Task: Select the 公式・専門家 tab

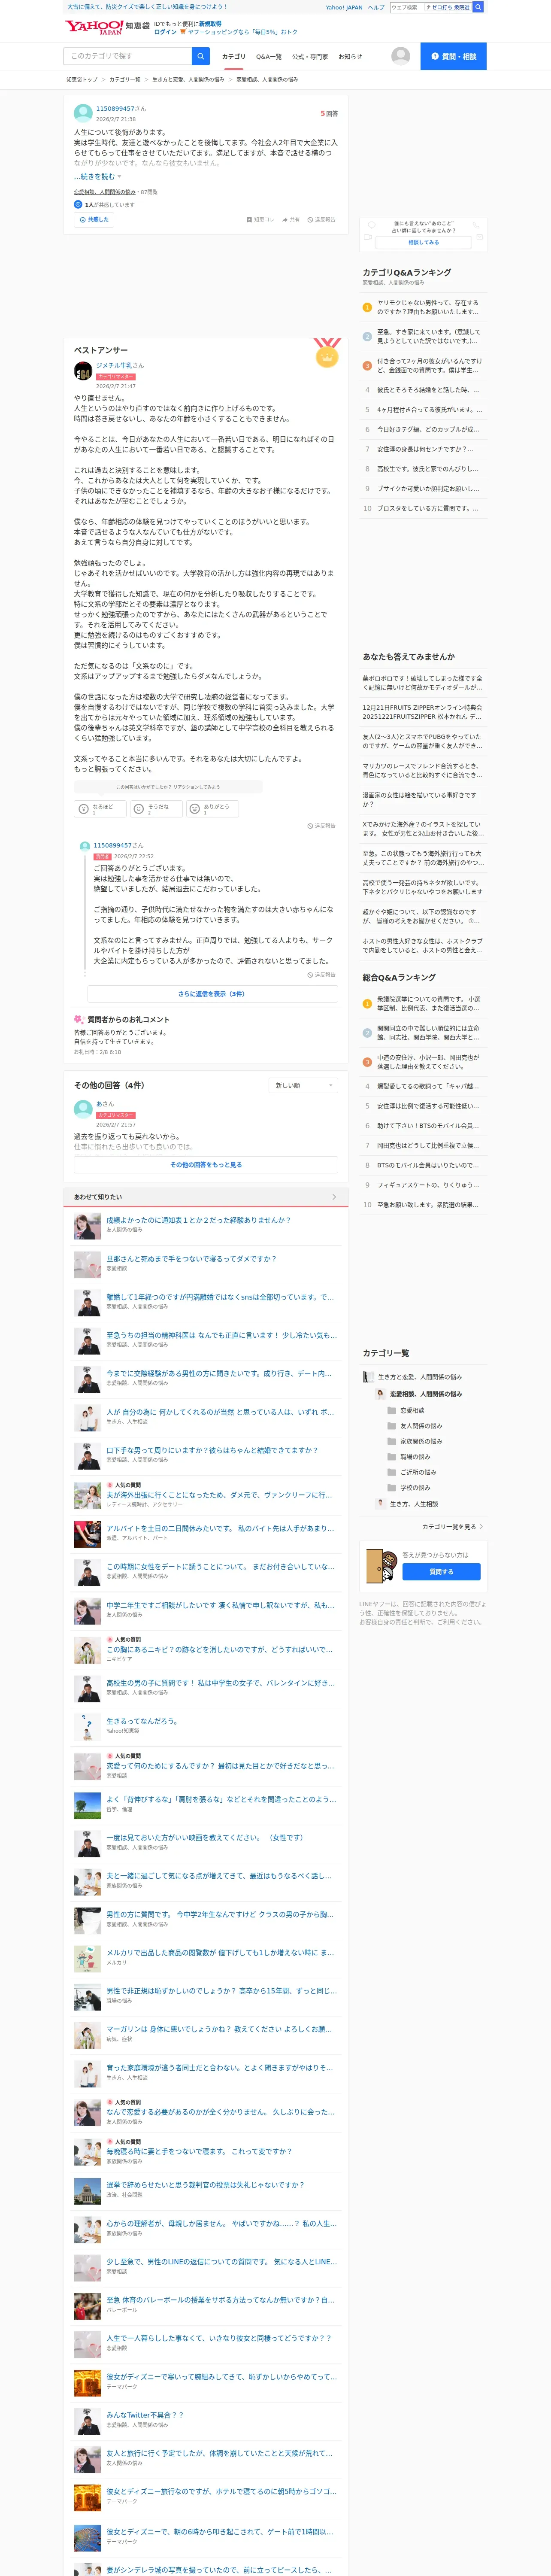Action: pyautogui.click(x=310, y=57)
